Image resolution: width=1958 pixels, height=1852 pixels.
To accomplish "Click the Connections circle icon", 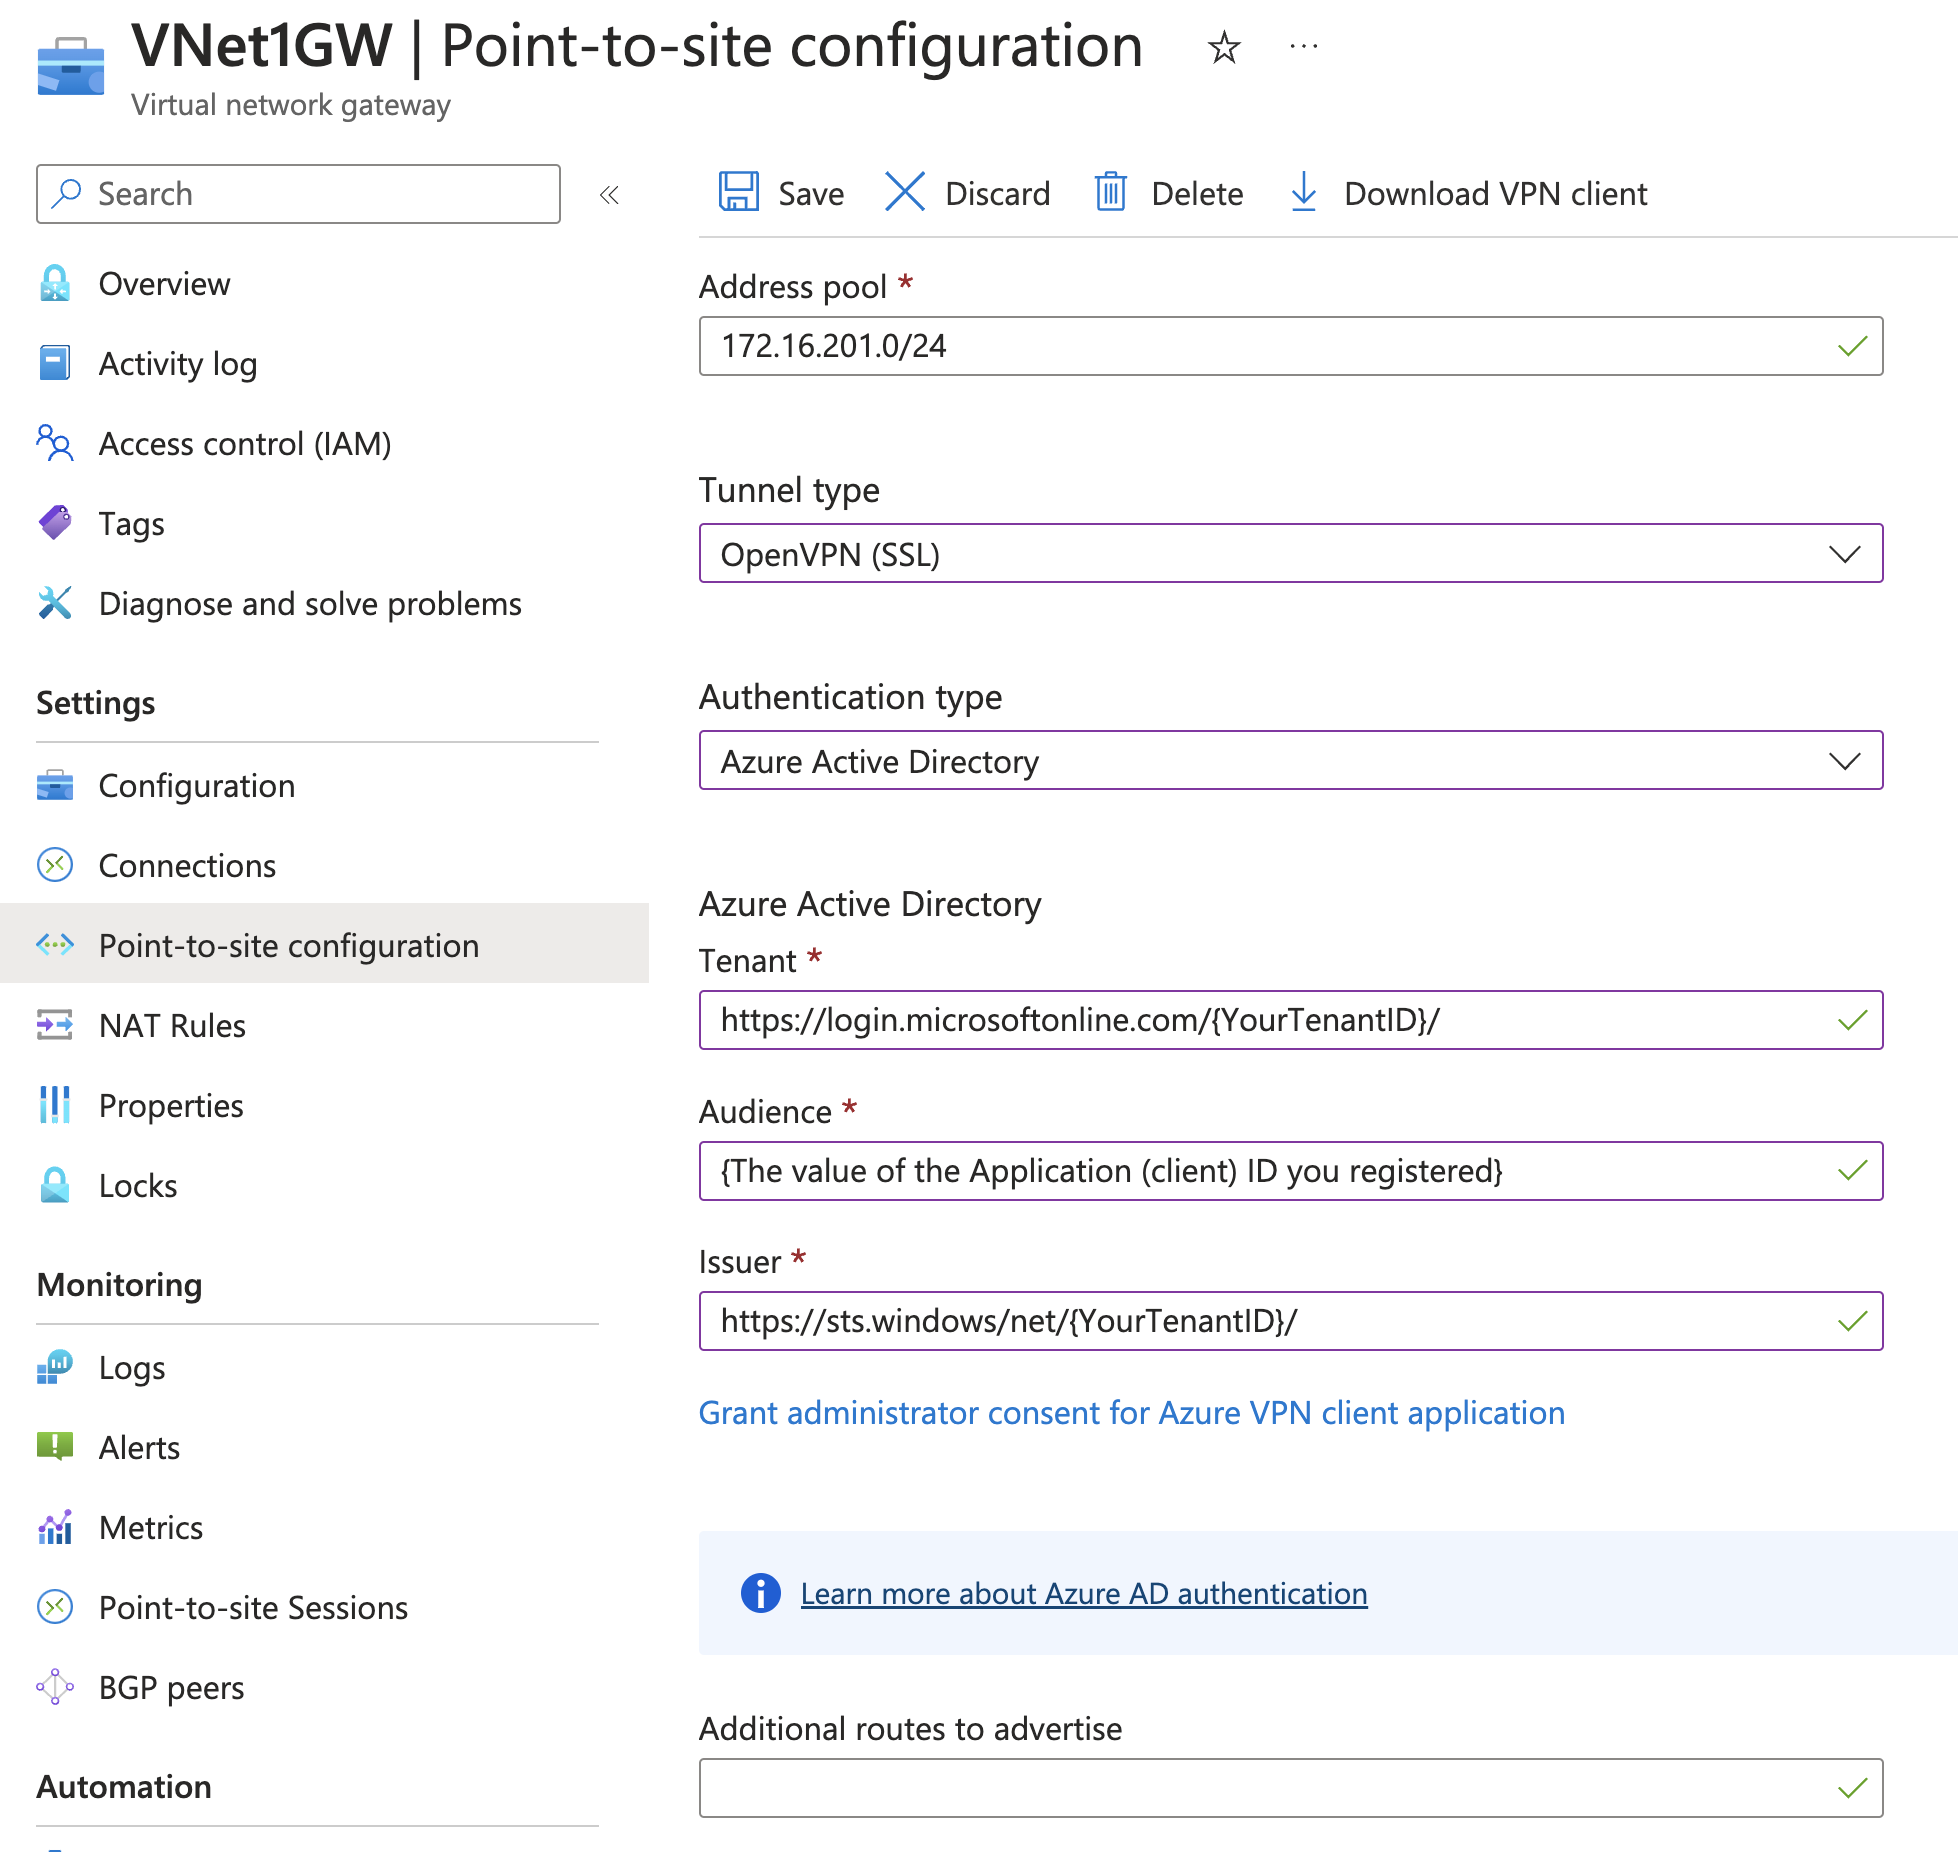I will (x=55, y=865).
